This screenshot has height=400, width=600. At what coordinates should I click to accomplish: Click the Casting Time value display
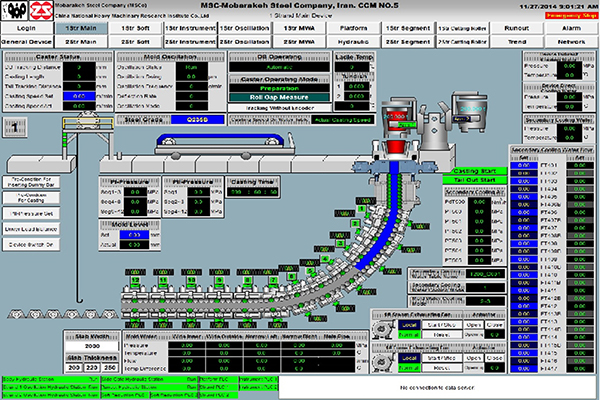(253, 192)
